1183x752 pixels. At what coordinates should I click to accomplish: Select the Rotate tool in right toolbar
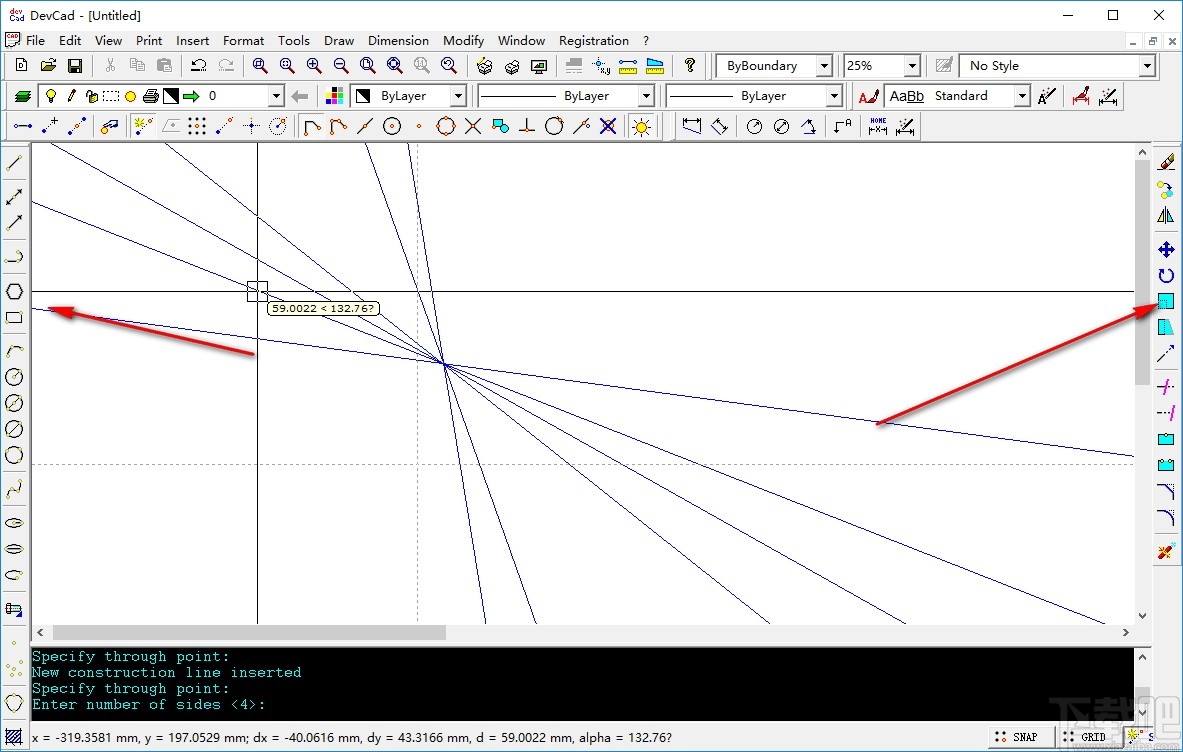coord(1165,275)
